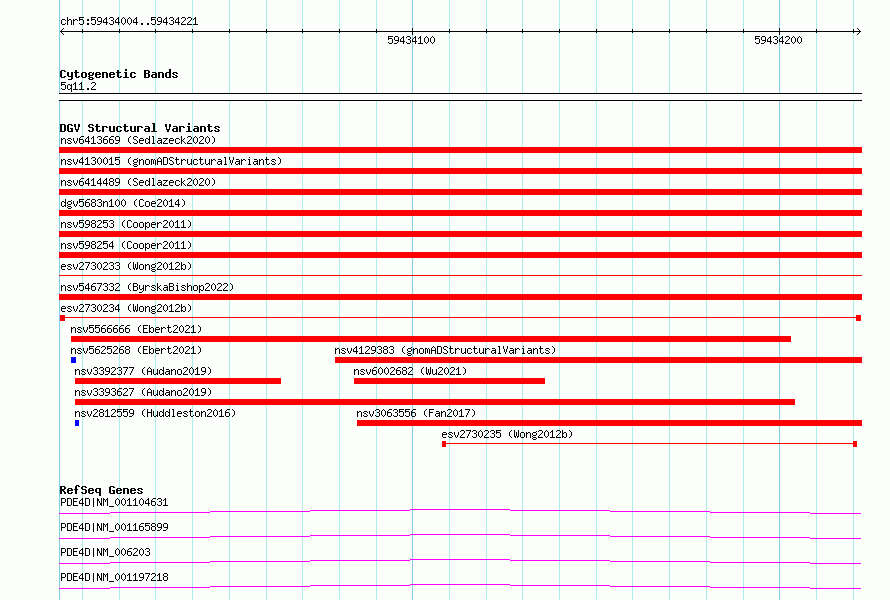
Task: Click the red bar of nsv6002682
Action: [450, 381]
